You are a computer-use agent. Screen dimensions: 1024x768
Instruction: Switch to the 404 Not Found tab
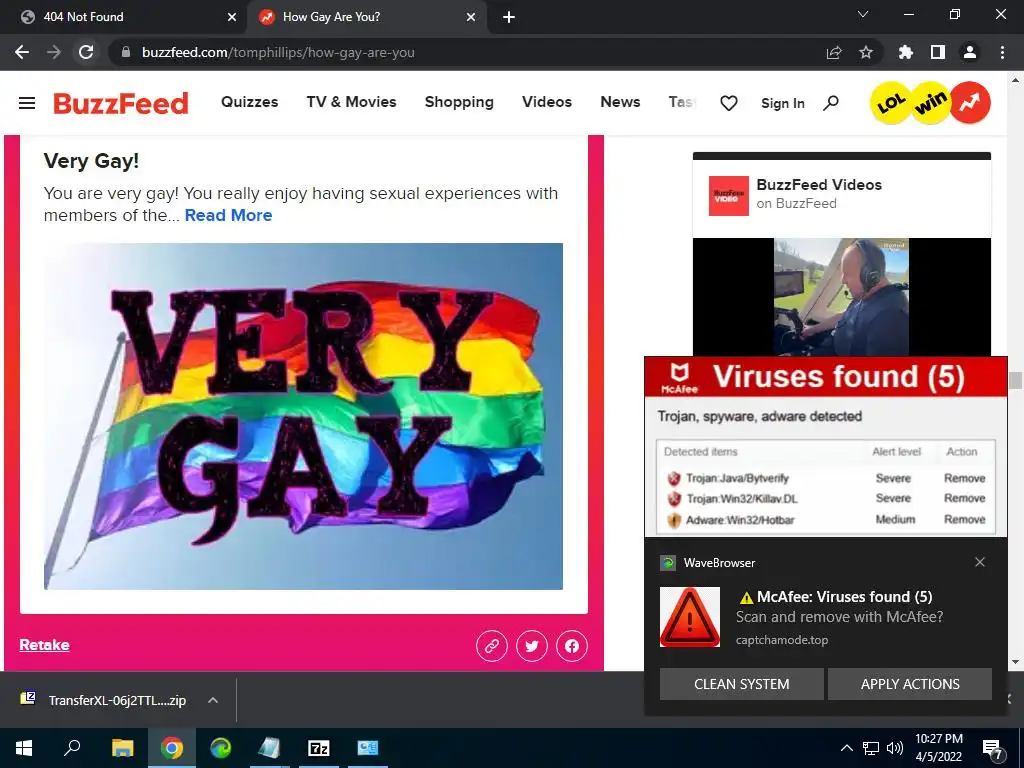(124, 17)
